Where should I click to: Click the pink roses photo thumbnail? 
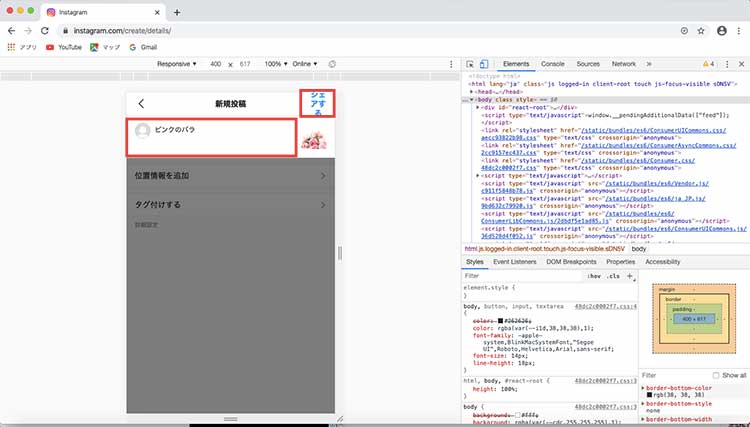click(x=314, y=140)
